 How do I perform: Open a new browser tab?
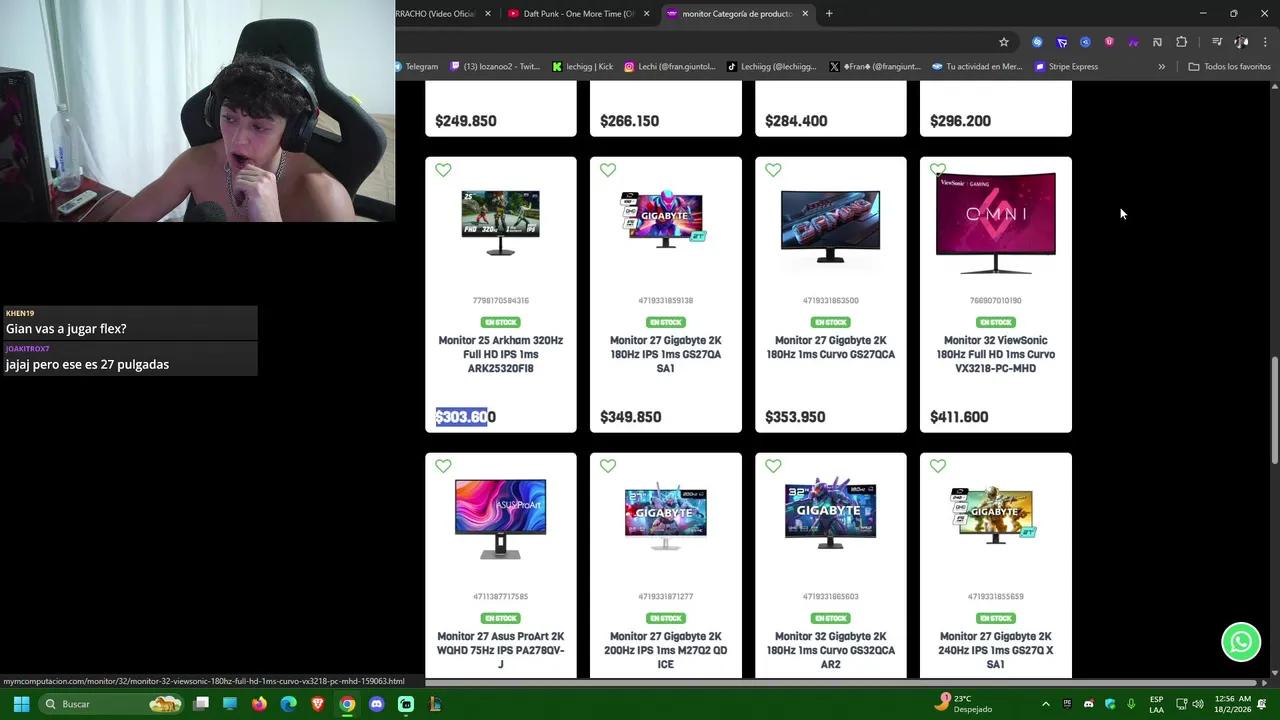[829, 14]
